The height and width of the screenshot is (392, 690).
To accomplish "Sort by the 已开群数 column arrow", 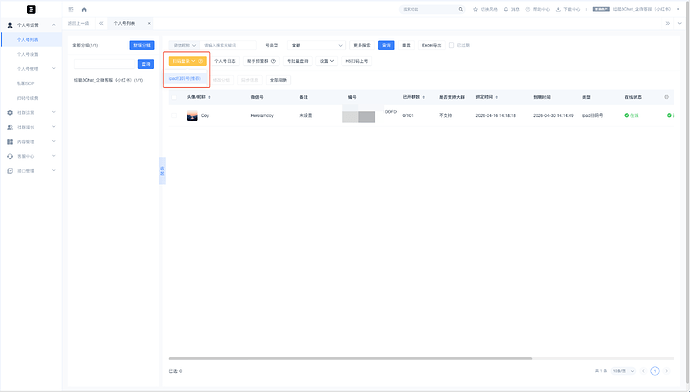I will tap(424, 97).
